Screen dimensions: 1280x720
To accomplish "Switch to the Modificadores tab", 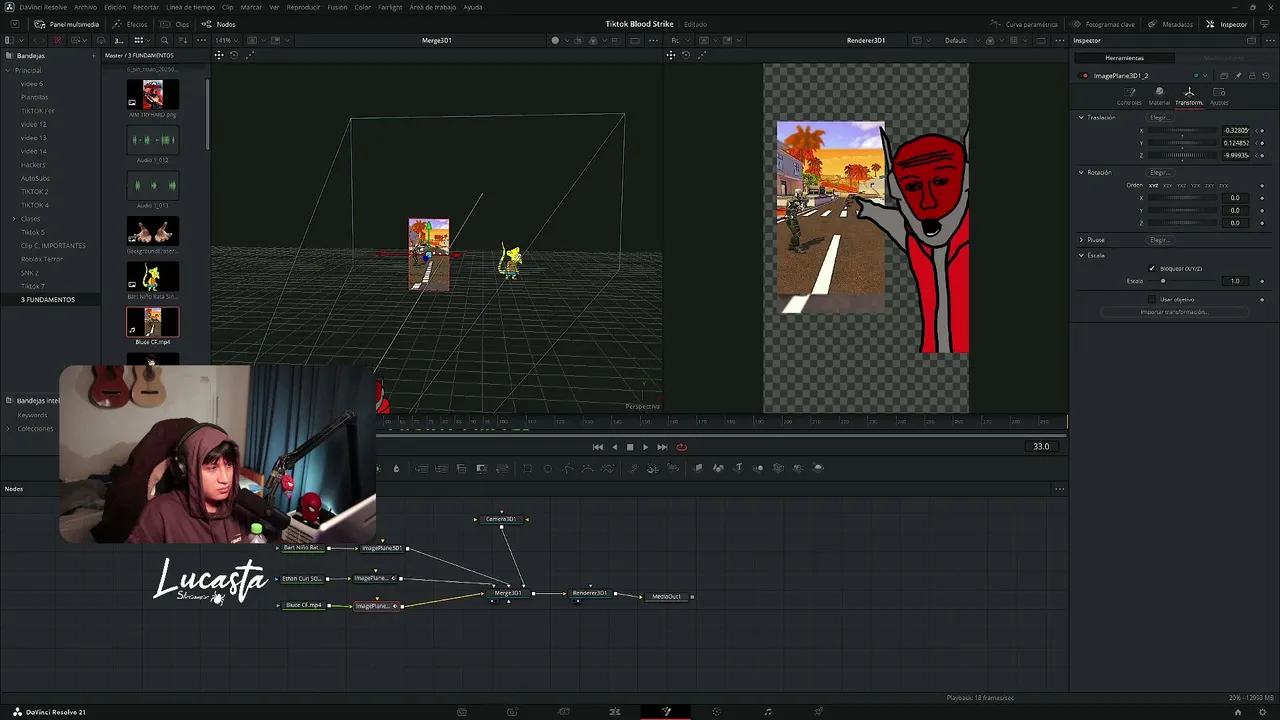I will click(1223, 58).
